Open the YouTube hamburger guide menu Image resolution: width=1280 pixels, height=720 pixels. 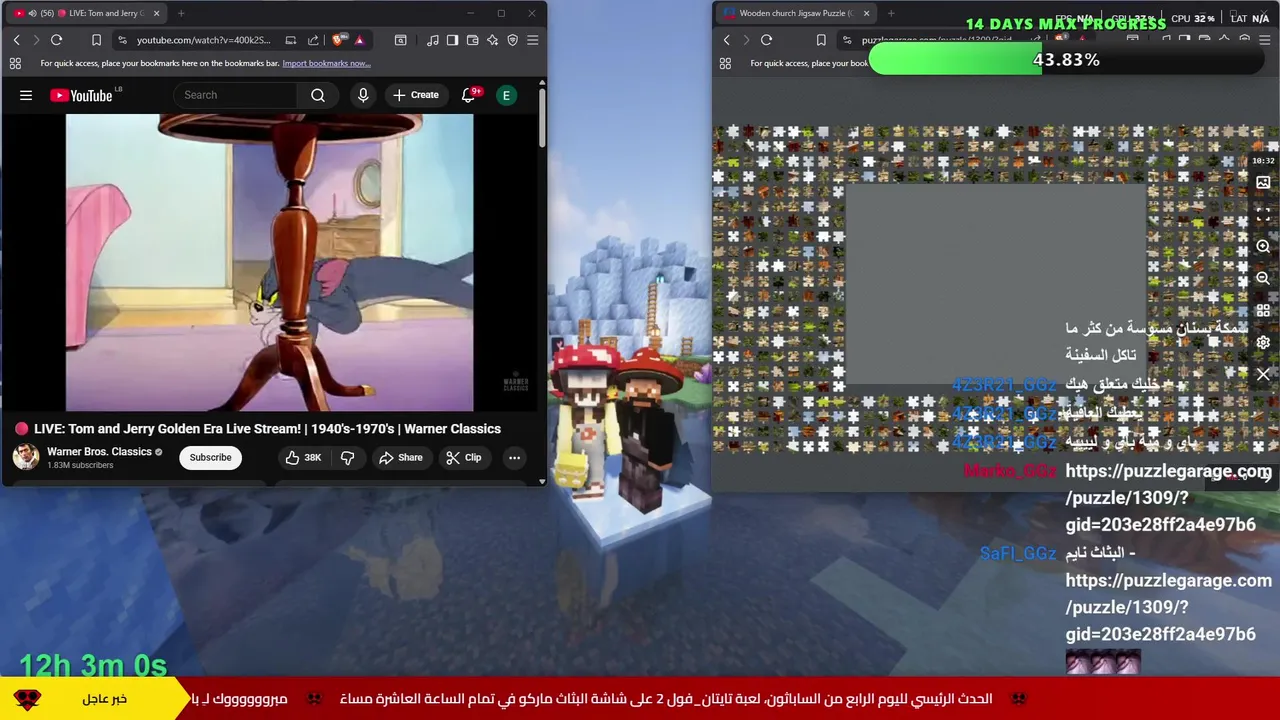pos(26,95)
